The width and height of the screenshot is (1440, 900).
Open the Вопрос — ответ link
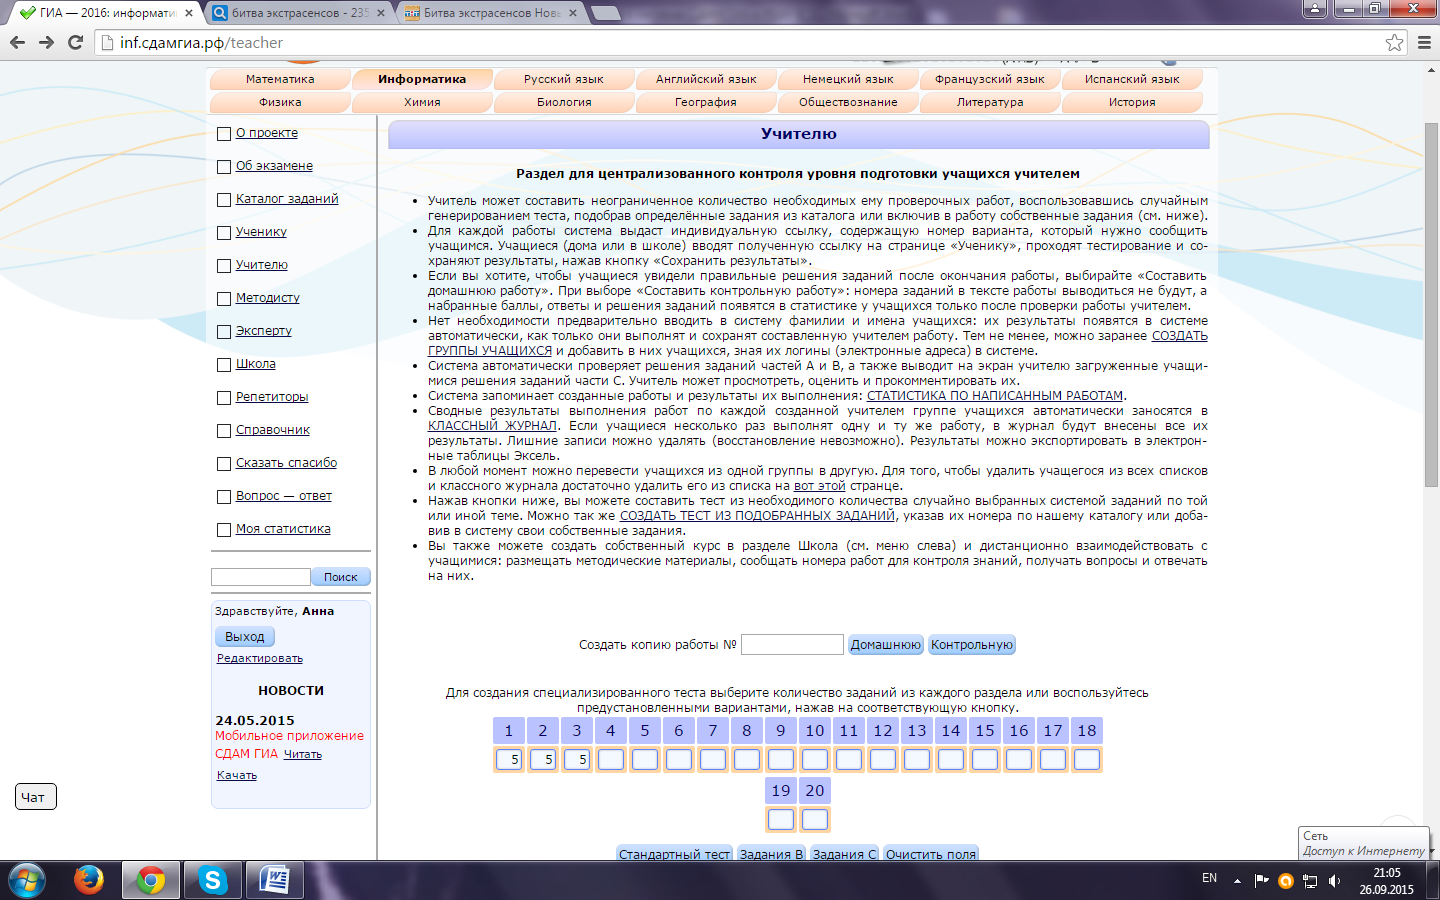[284, 496]
